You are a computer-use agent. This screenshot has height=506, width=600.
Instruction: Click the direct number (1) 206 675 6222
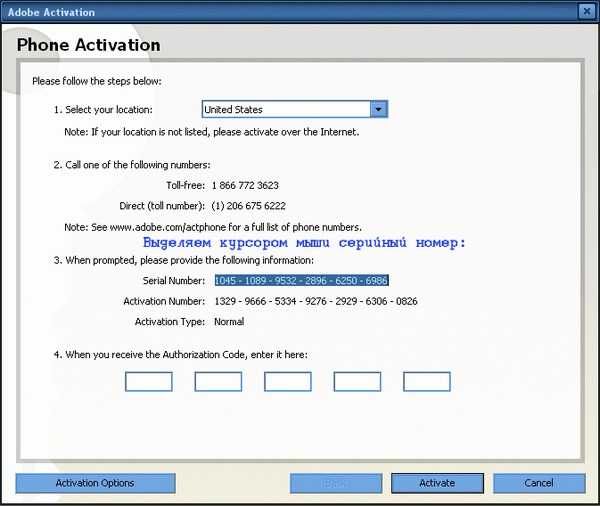(248, 206)
